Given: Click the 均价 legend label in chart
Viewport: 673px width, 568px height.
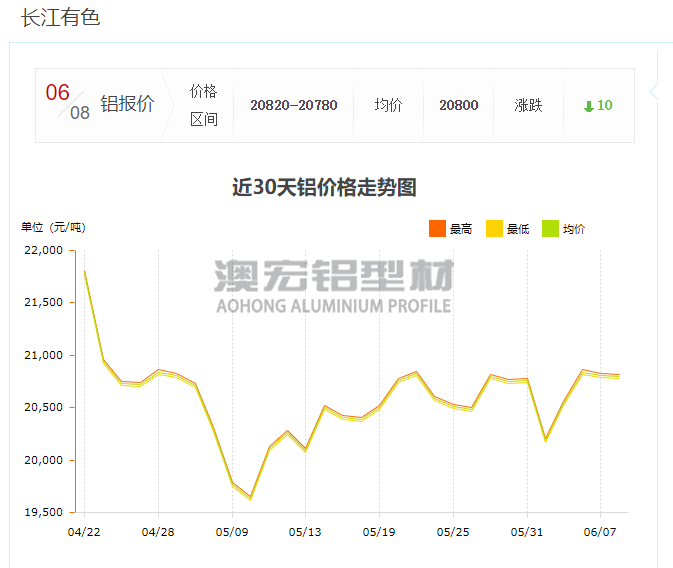Looking at the screenshot, I should pos(574,229).
